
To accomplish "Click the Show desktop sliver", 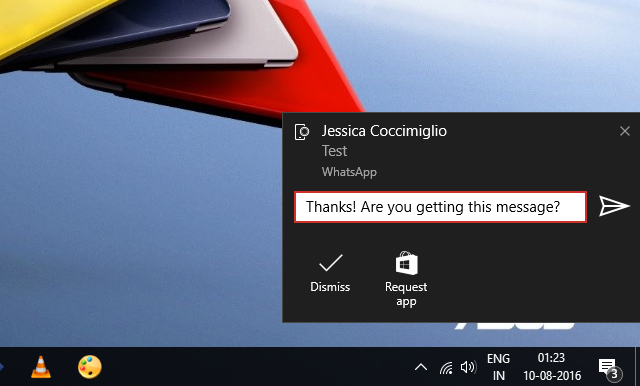I will tap(637, 366).
